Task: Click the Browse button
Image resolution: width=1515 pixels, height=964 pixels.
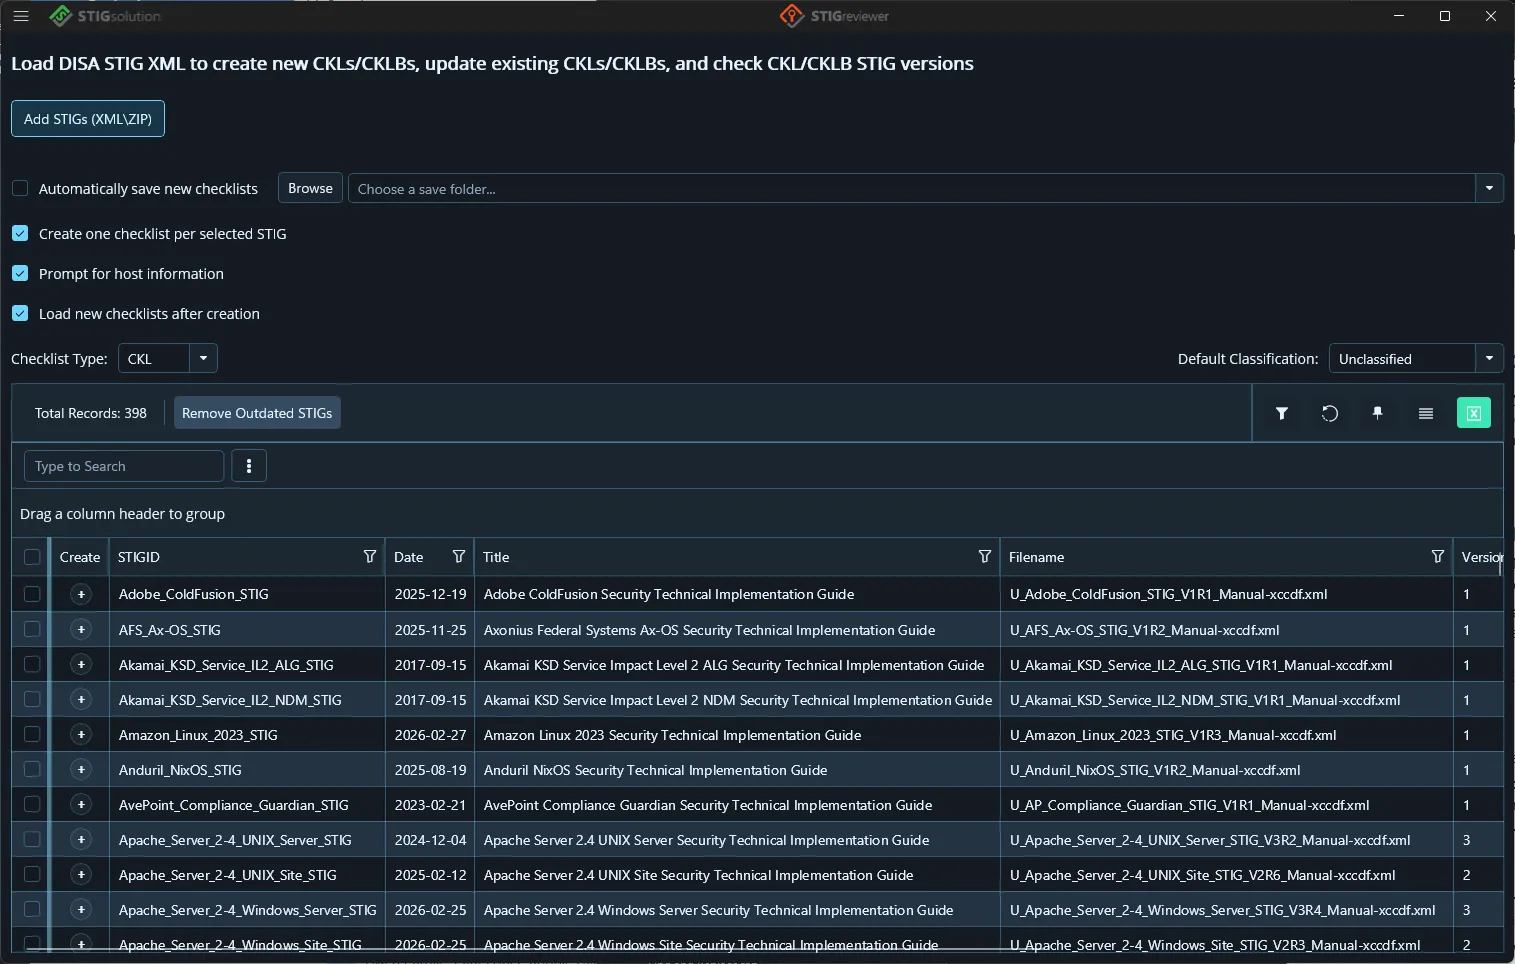Action: pyautogui.click(x=310, y=188)
